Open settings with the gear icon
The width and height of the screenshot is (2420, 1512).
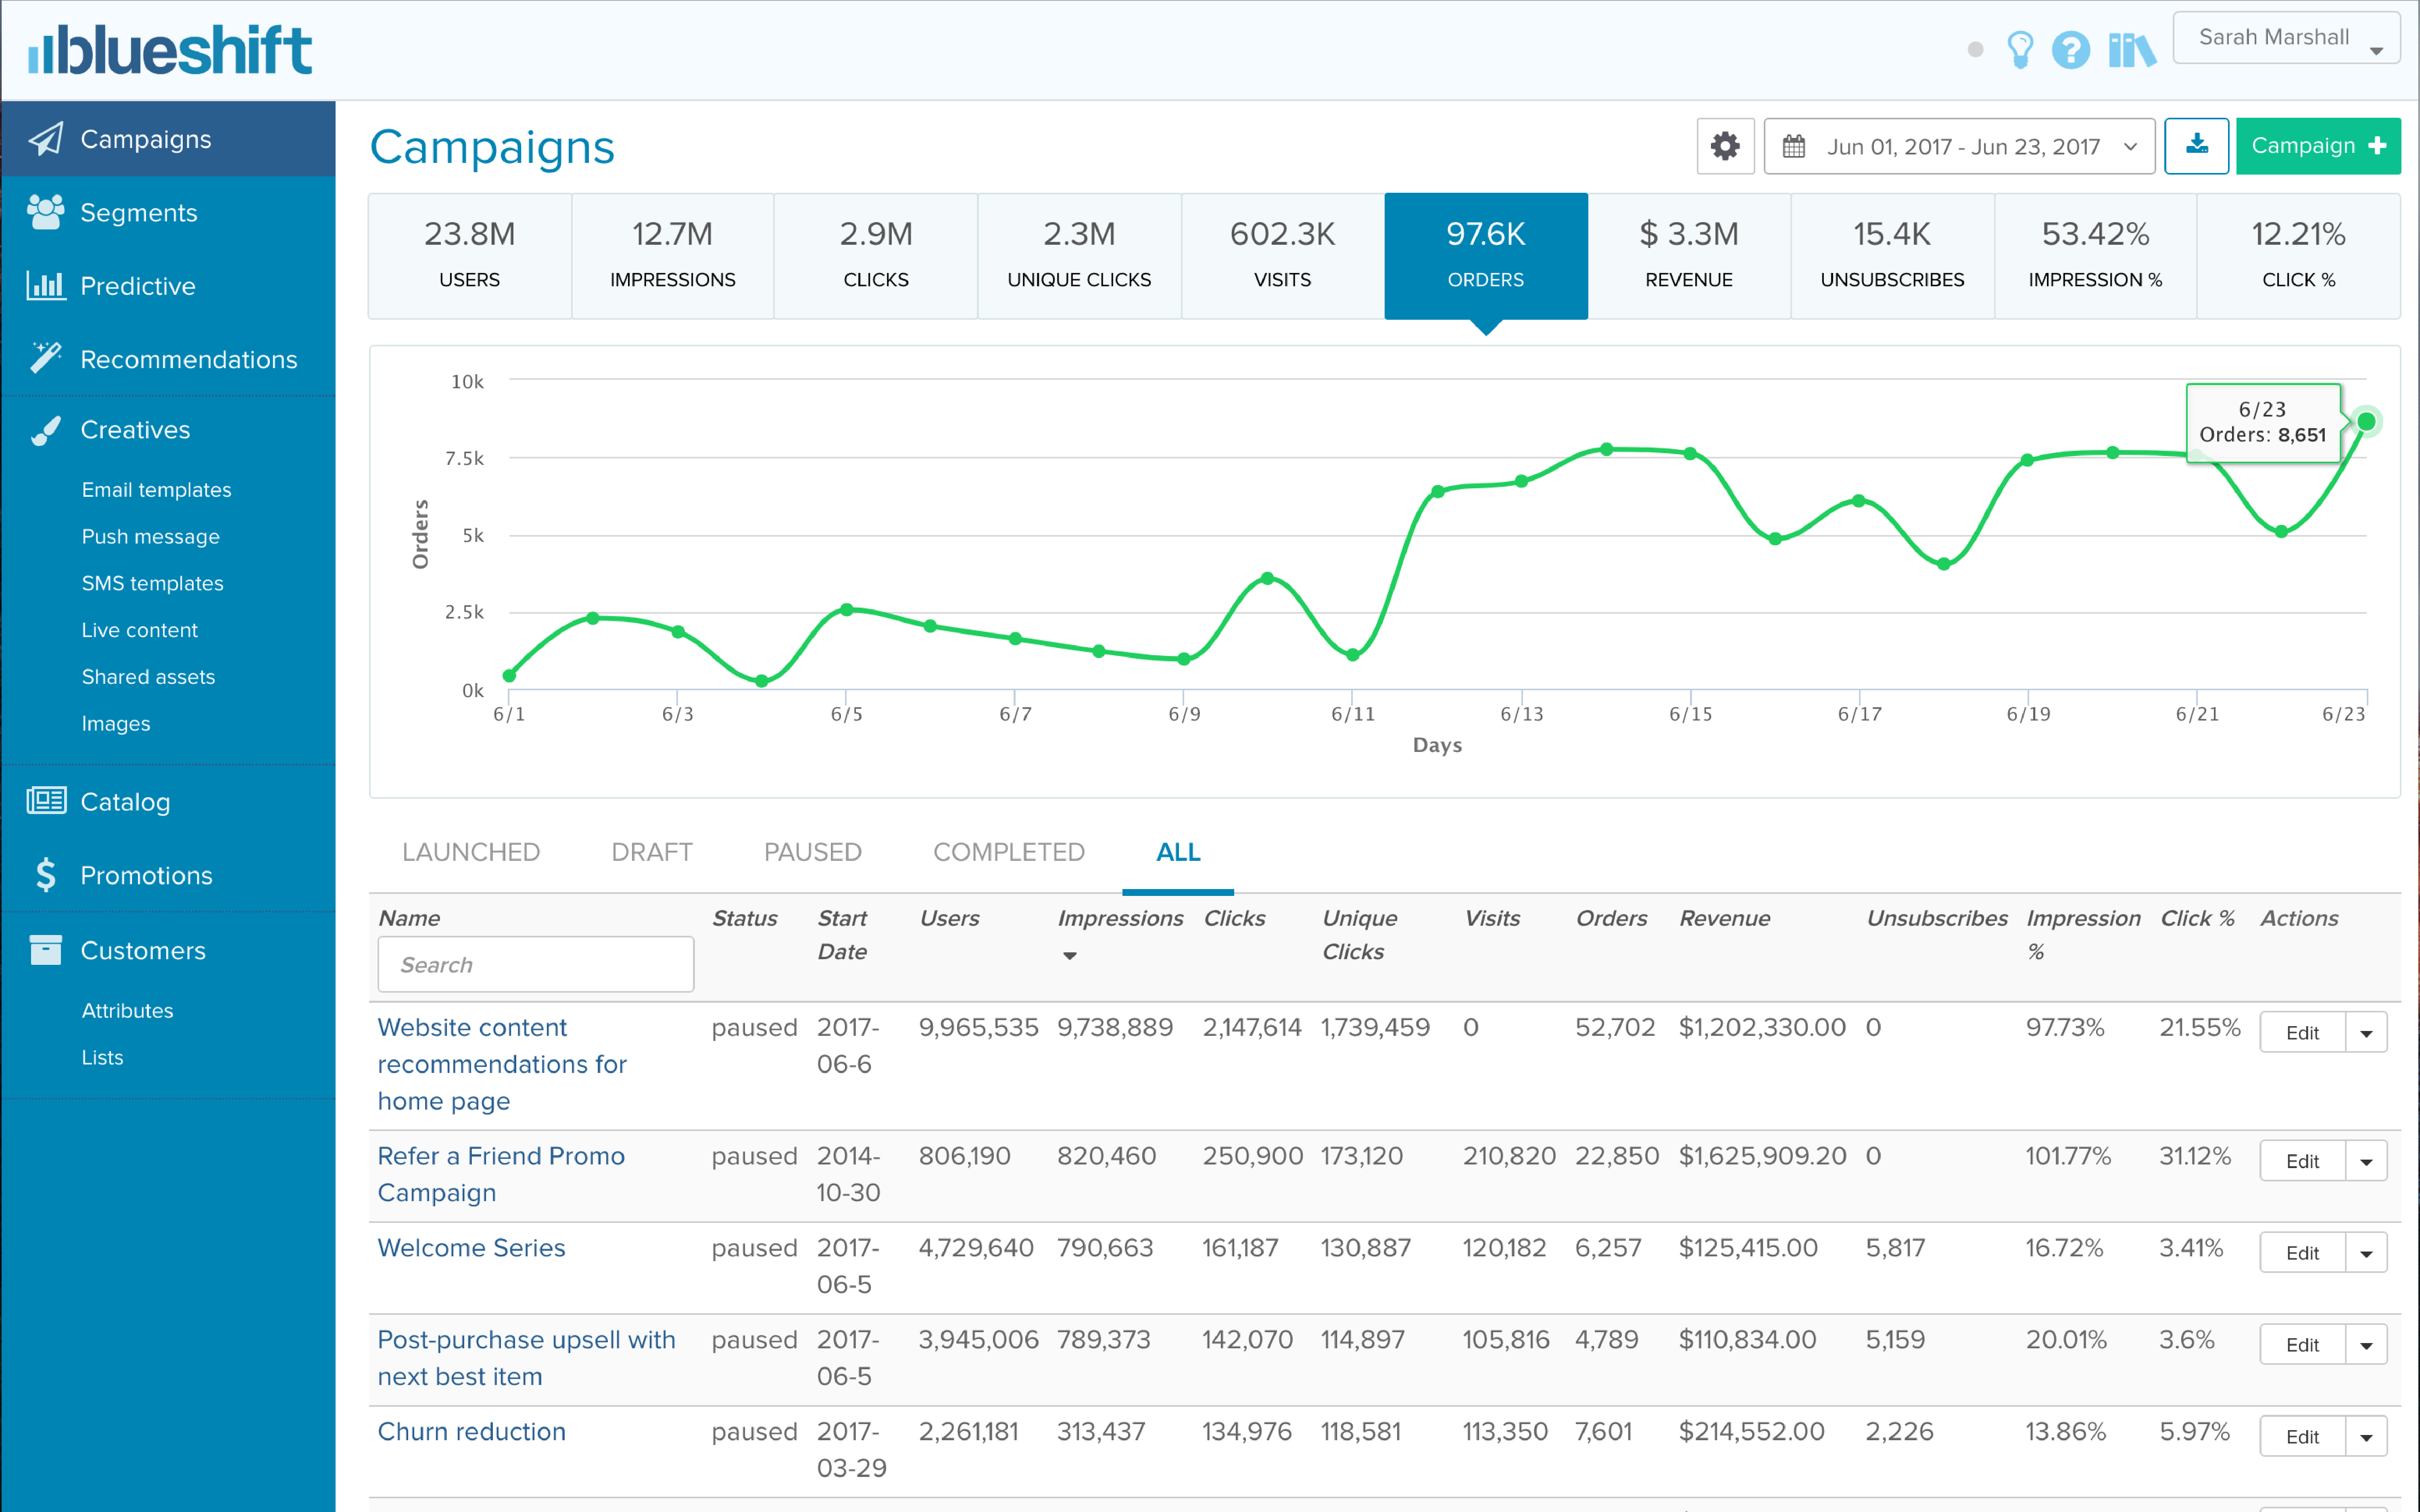point(1725,146)
